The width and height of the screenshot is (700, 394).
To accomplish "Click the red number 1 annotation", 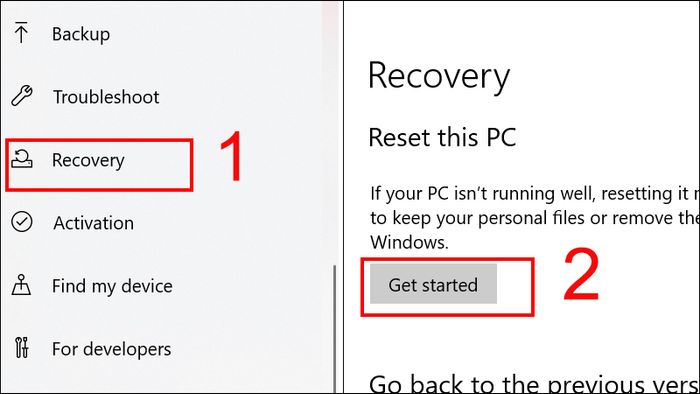I will pyautogui.click(x=231, y=156).
